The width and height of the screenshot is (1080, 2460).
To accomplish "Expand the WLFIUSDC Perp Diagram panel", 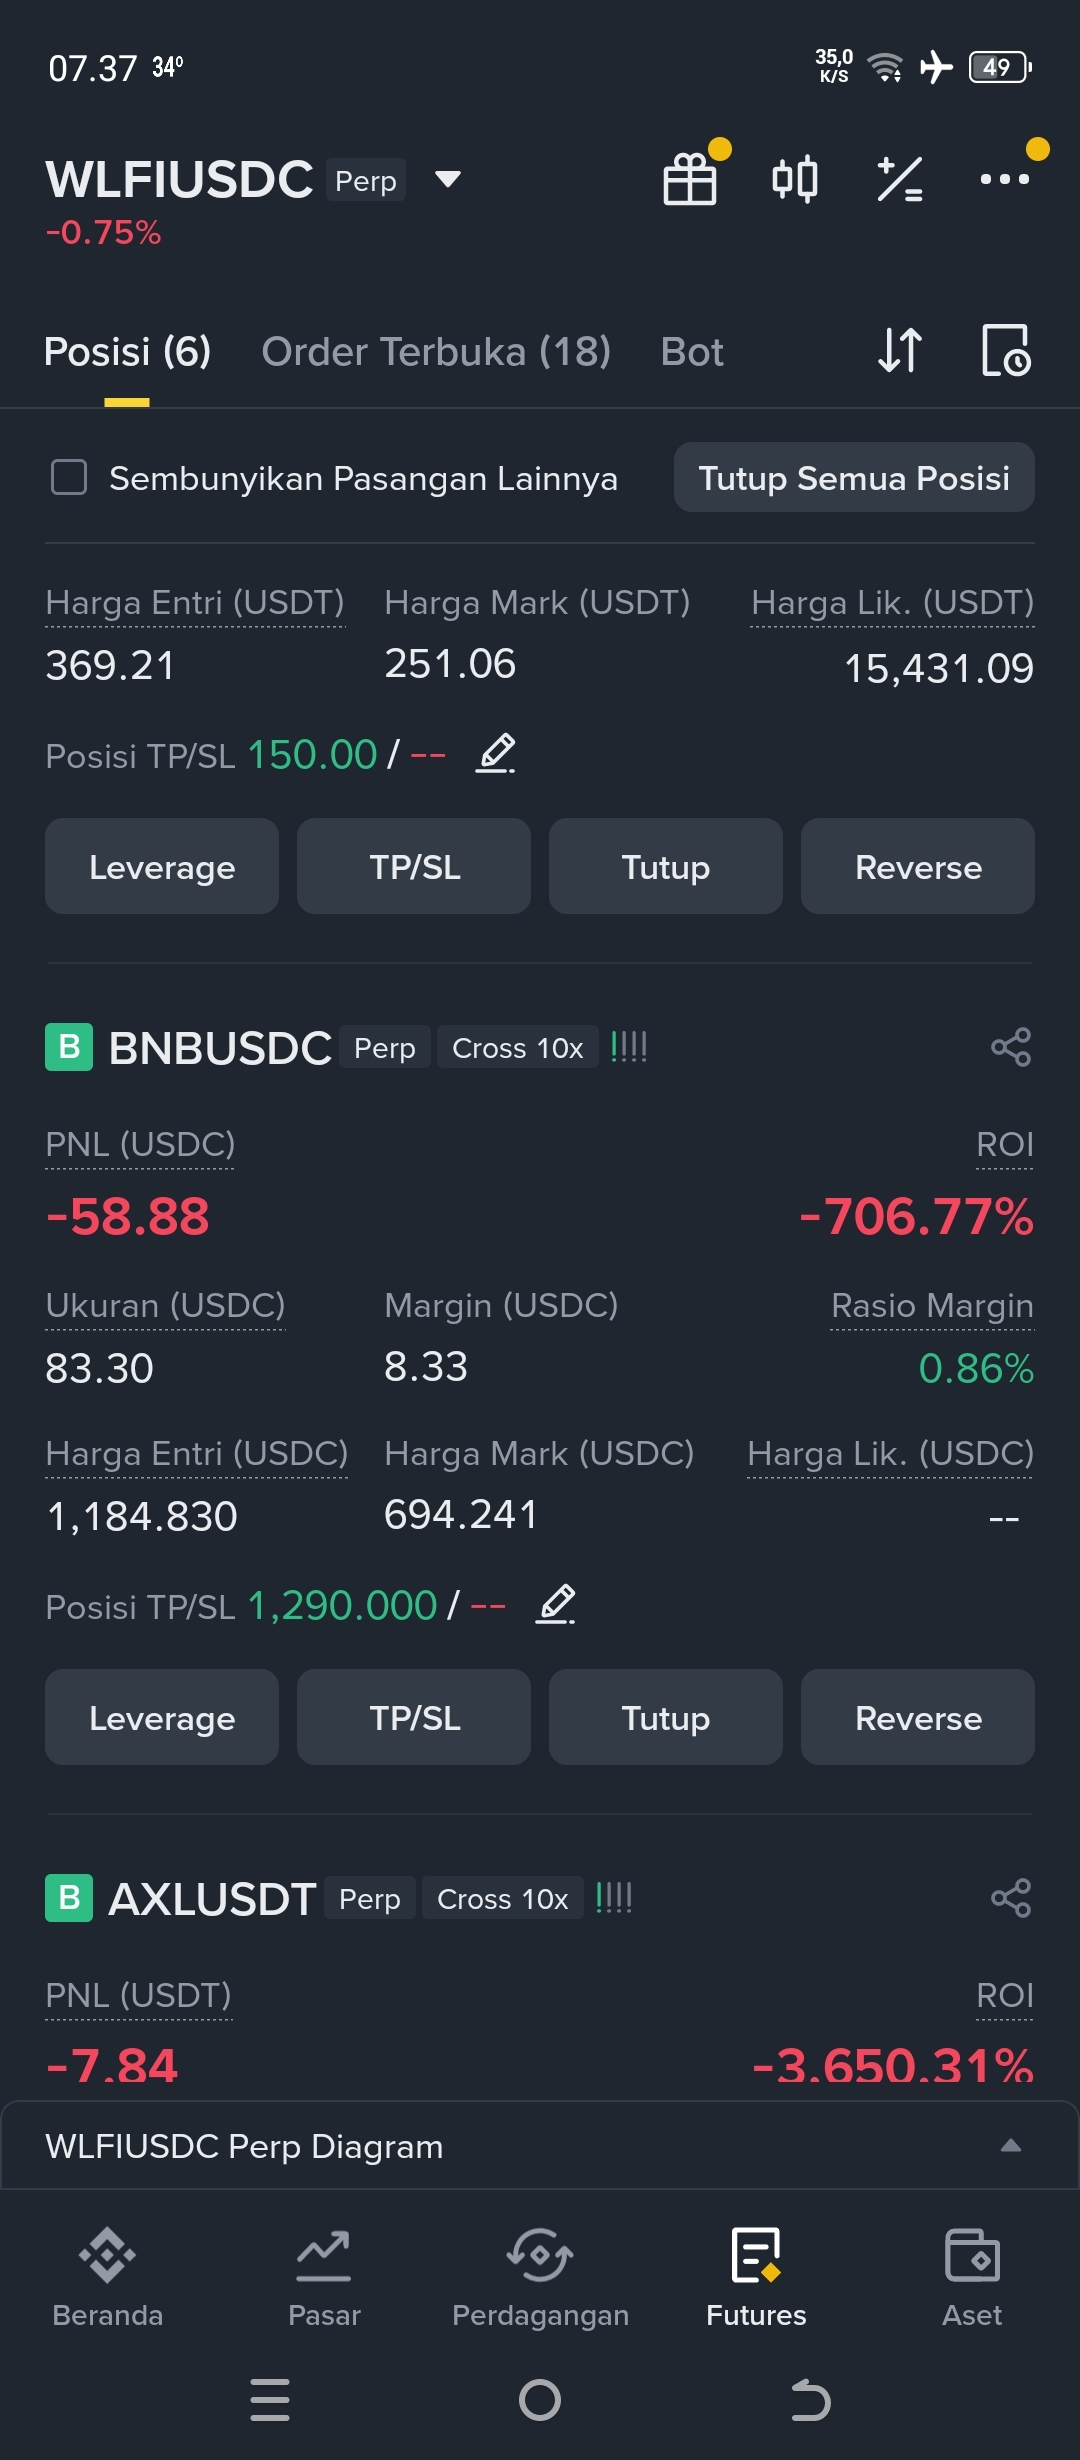I will (540, 2146).
